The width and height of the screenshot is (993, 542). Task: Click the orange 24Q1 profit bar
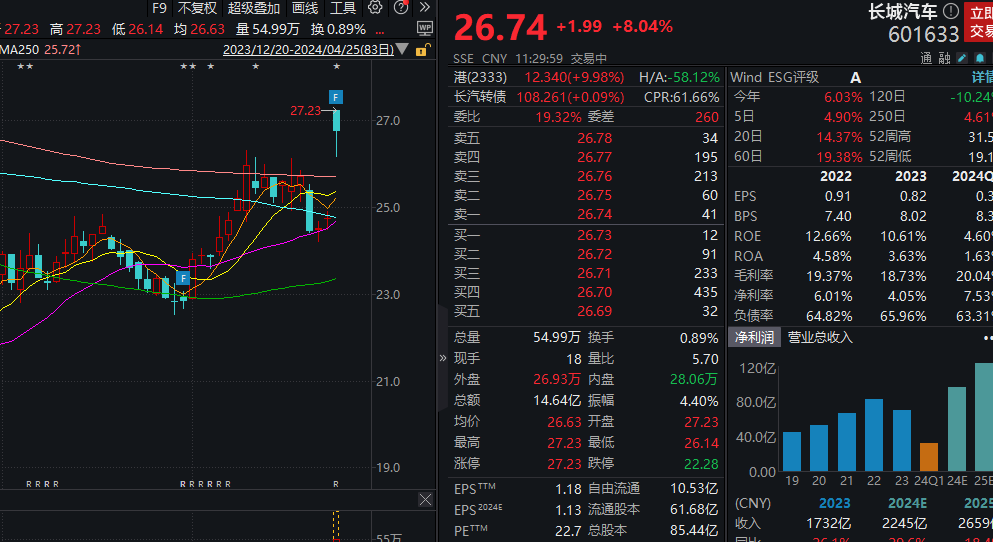[929, 457]
